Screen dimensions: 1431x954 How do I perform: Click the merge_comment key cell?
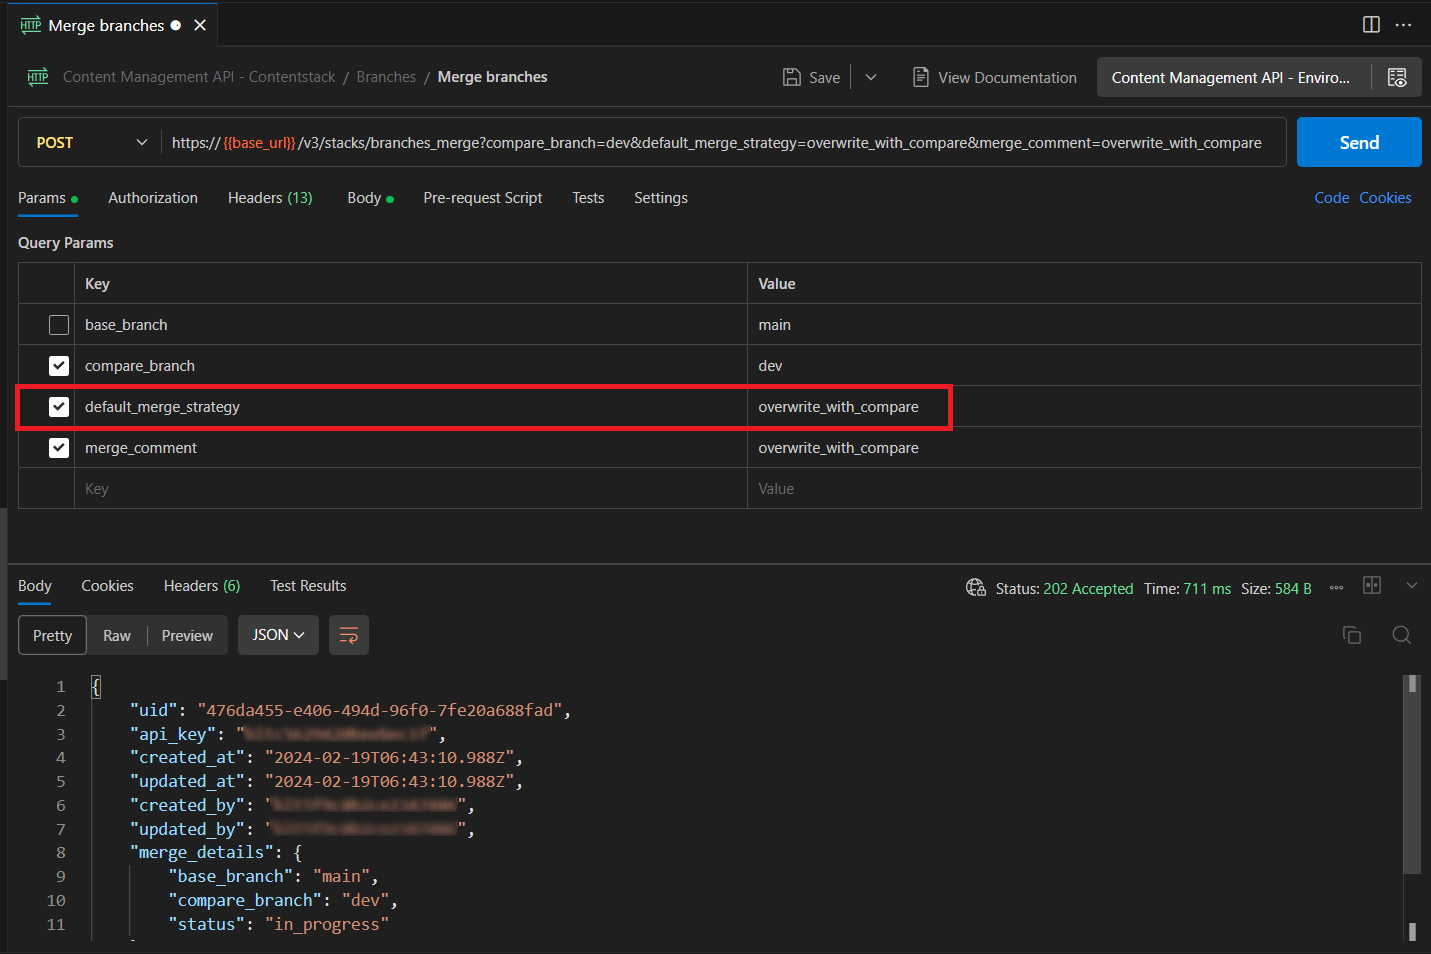(411, 448)
